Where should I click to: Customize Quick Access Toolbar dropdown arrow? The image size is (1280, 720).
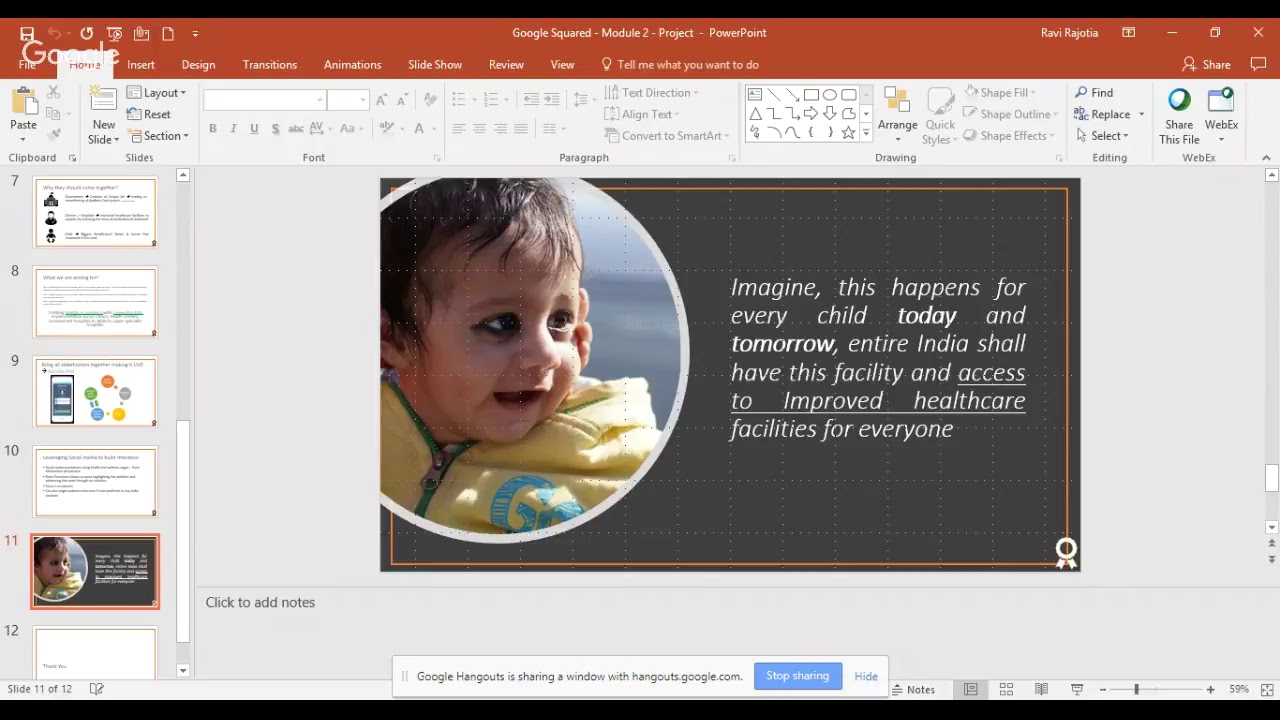(195, 34)
